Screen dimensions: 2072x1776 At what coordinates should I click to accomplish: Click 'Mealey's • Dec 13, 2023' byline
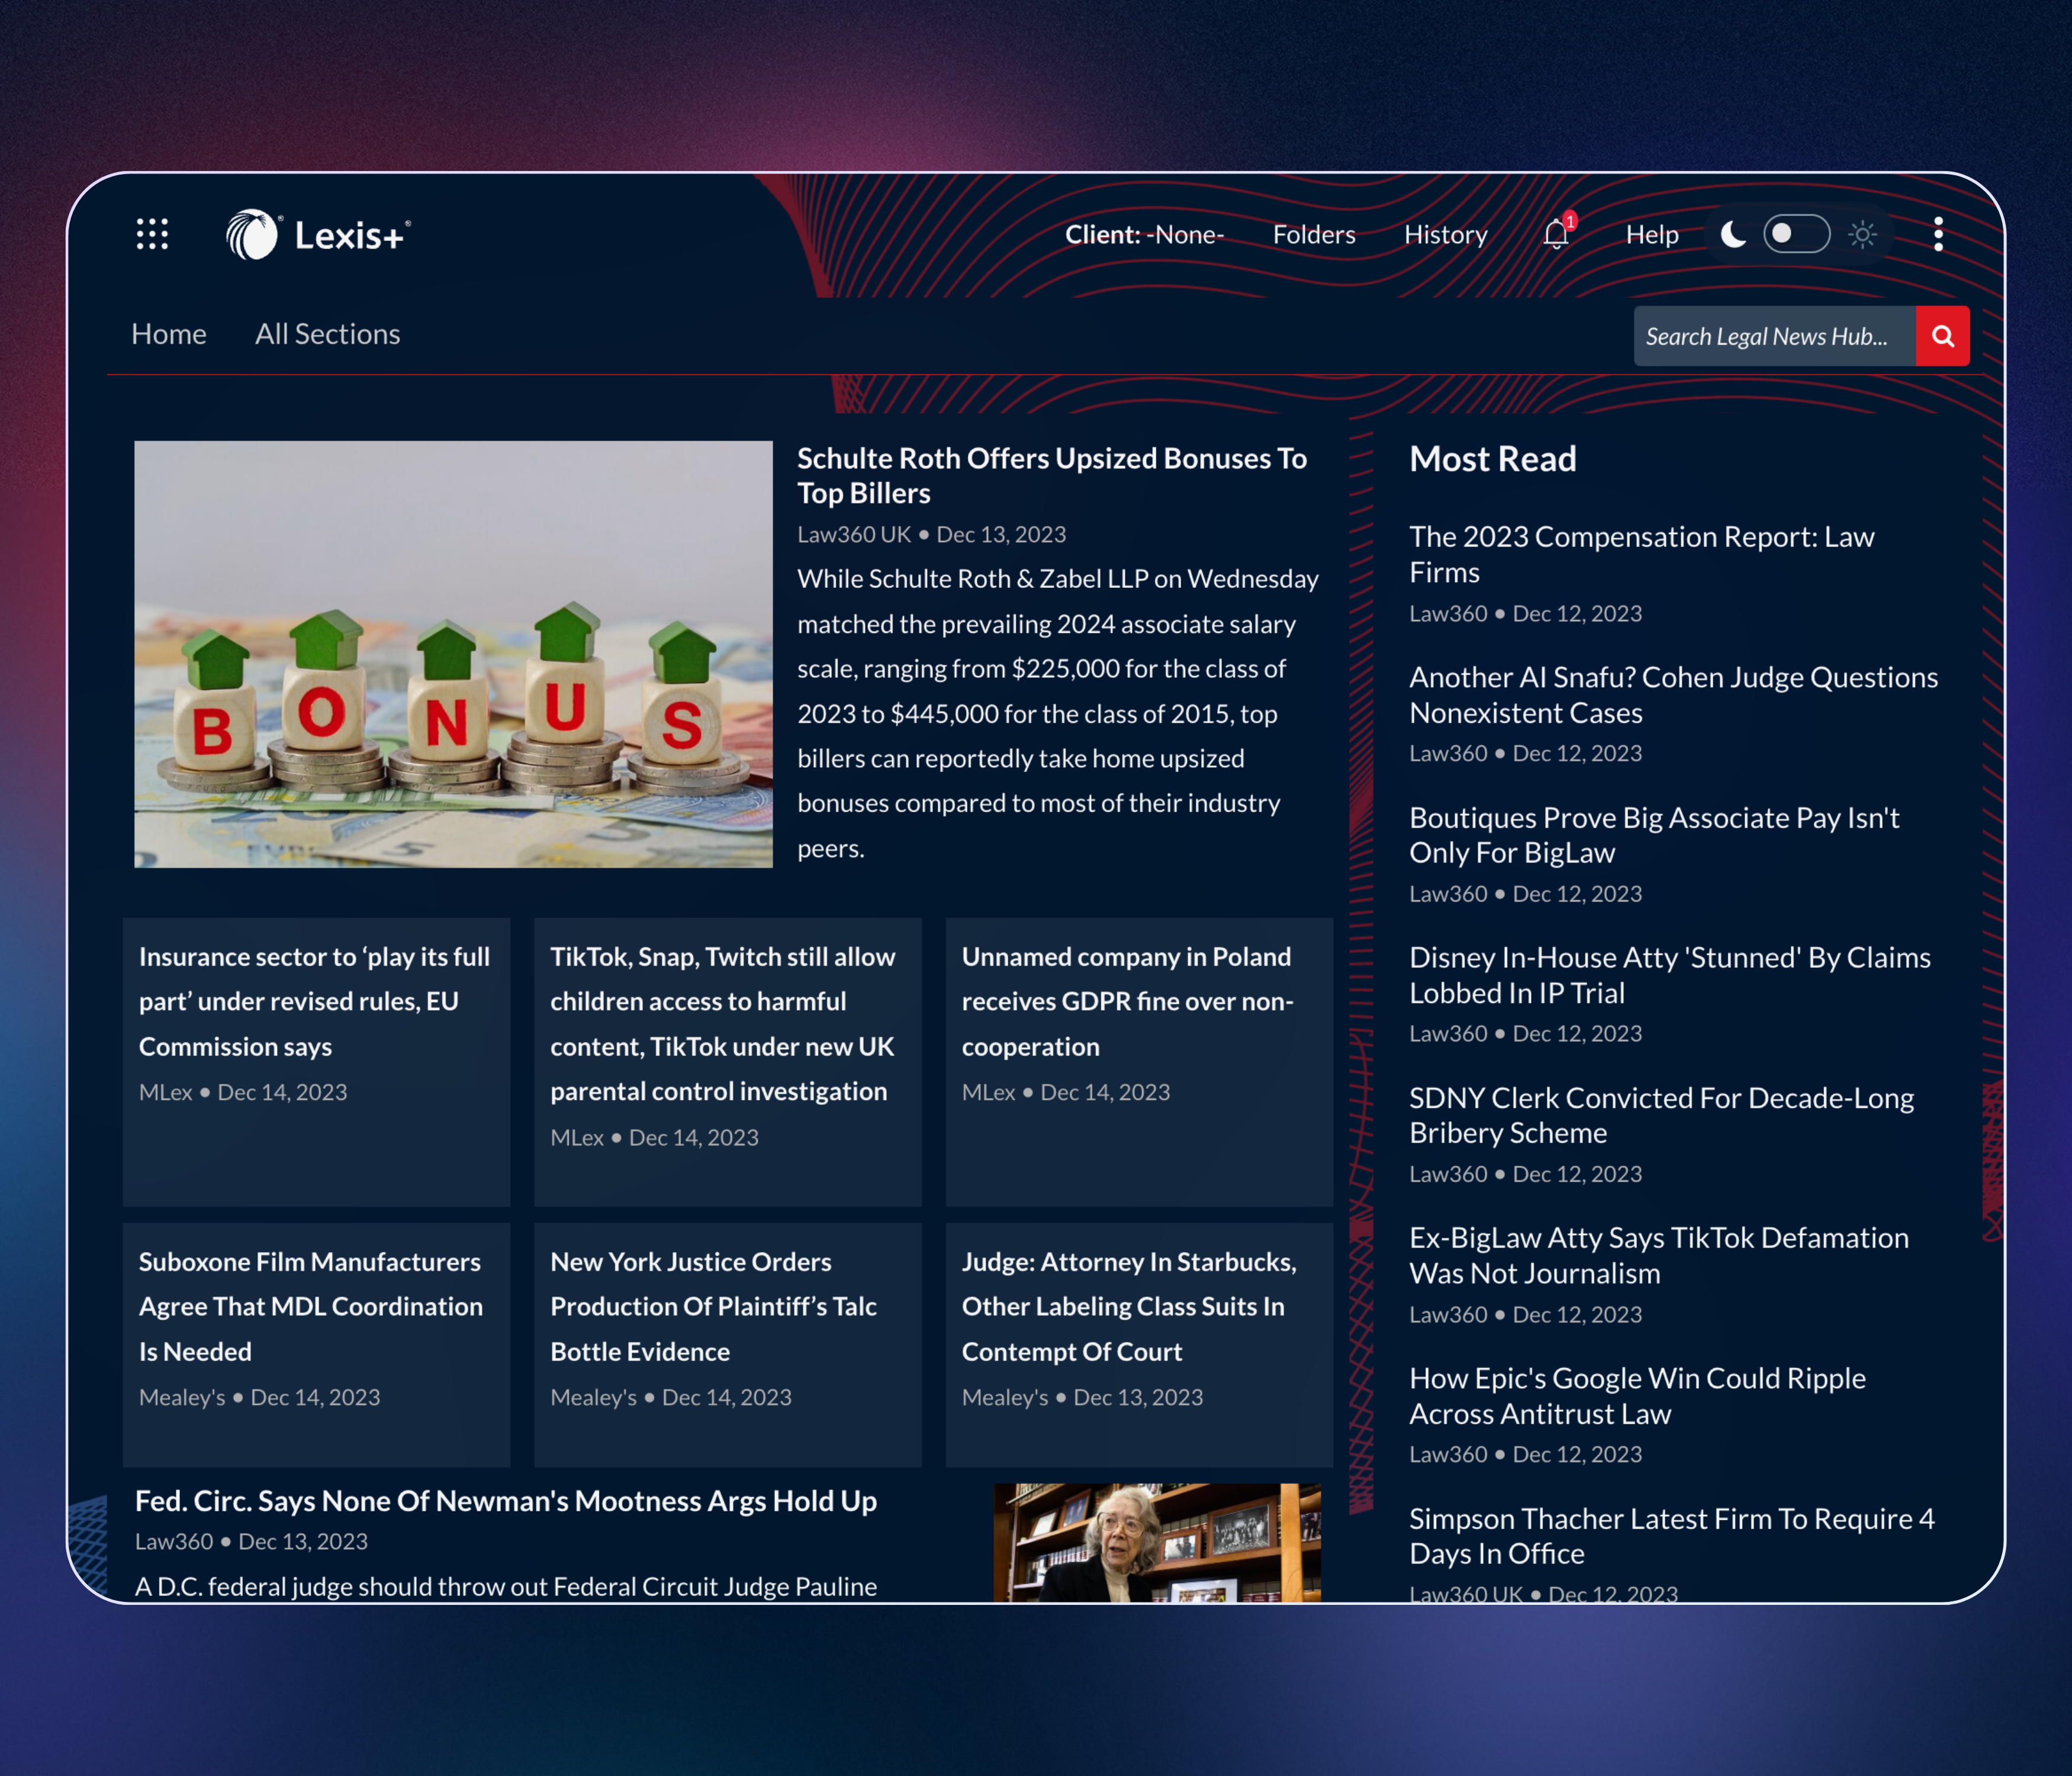pos(1082,1397)
